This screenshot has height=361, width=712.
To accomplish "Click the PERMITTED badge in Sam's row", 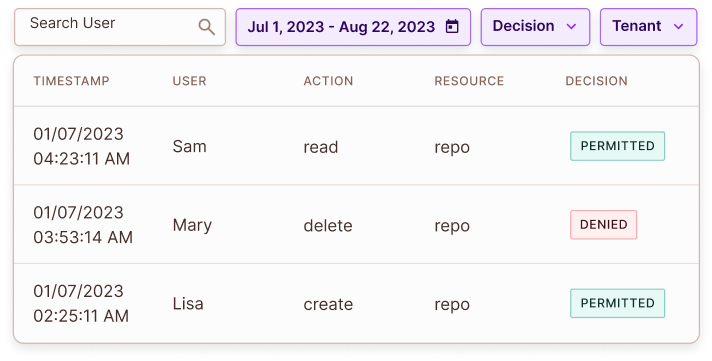I will pyautogui.click(x=618, y=146).
